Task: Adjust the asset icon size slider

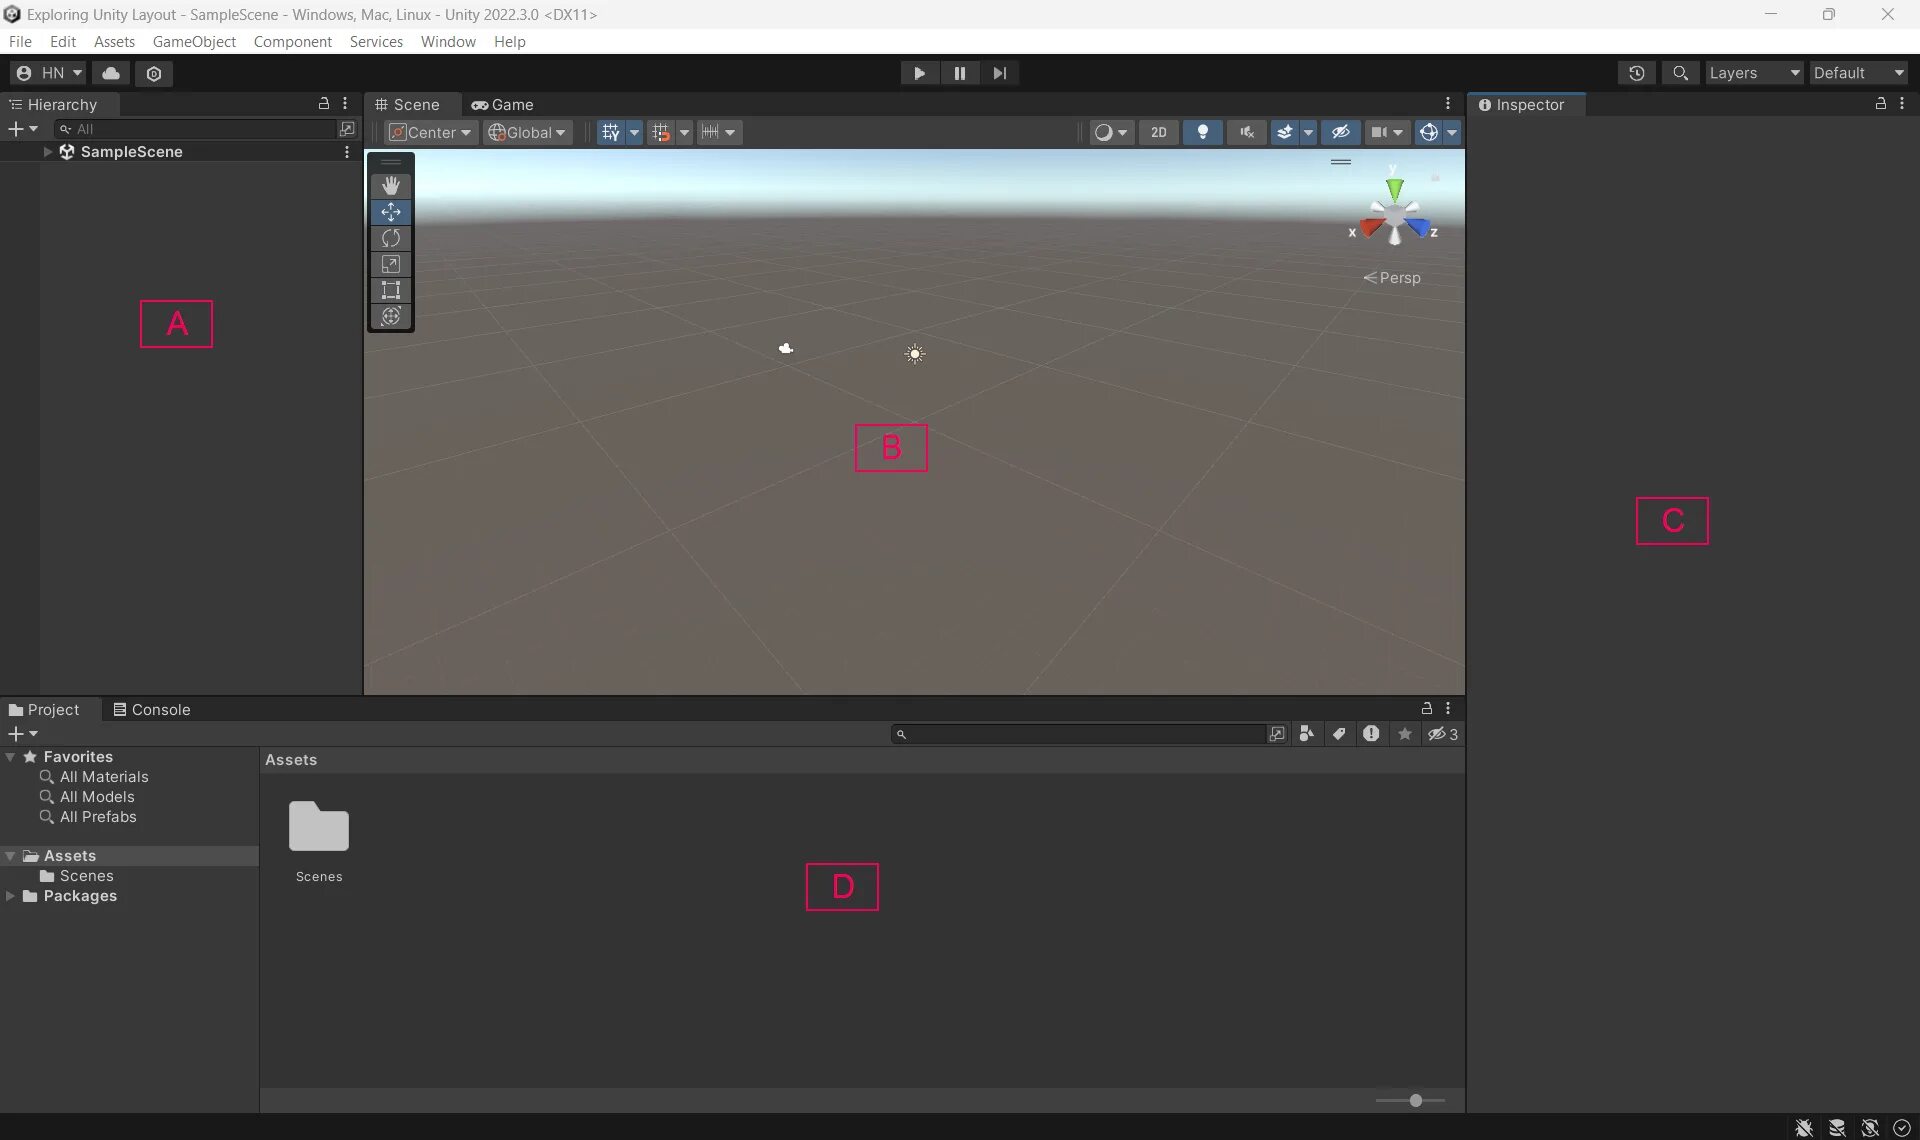Action: [x=1415, y=1100]
